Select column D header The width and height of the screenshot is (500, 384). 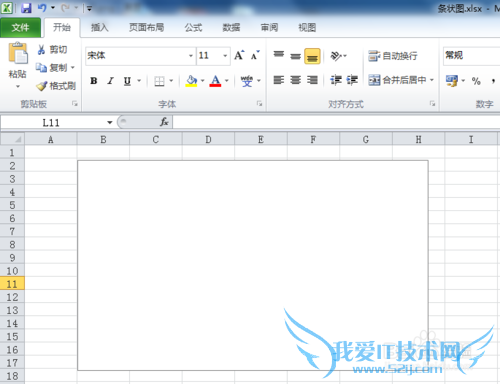[x=208, y=139]
